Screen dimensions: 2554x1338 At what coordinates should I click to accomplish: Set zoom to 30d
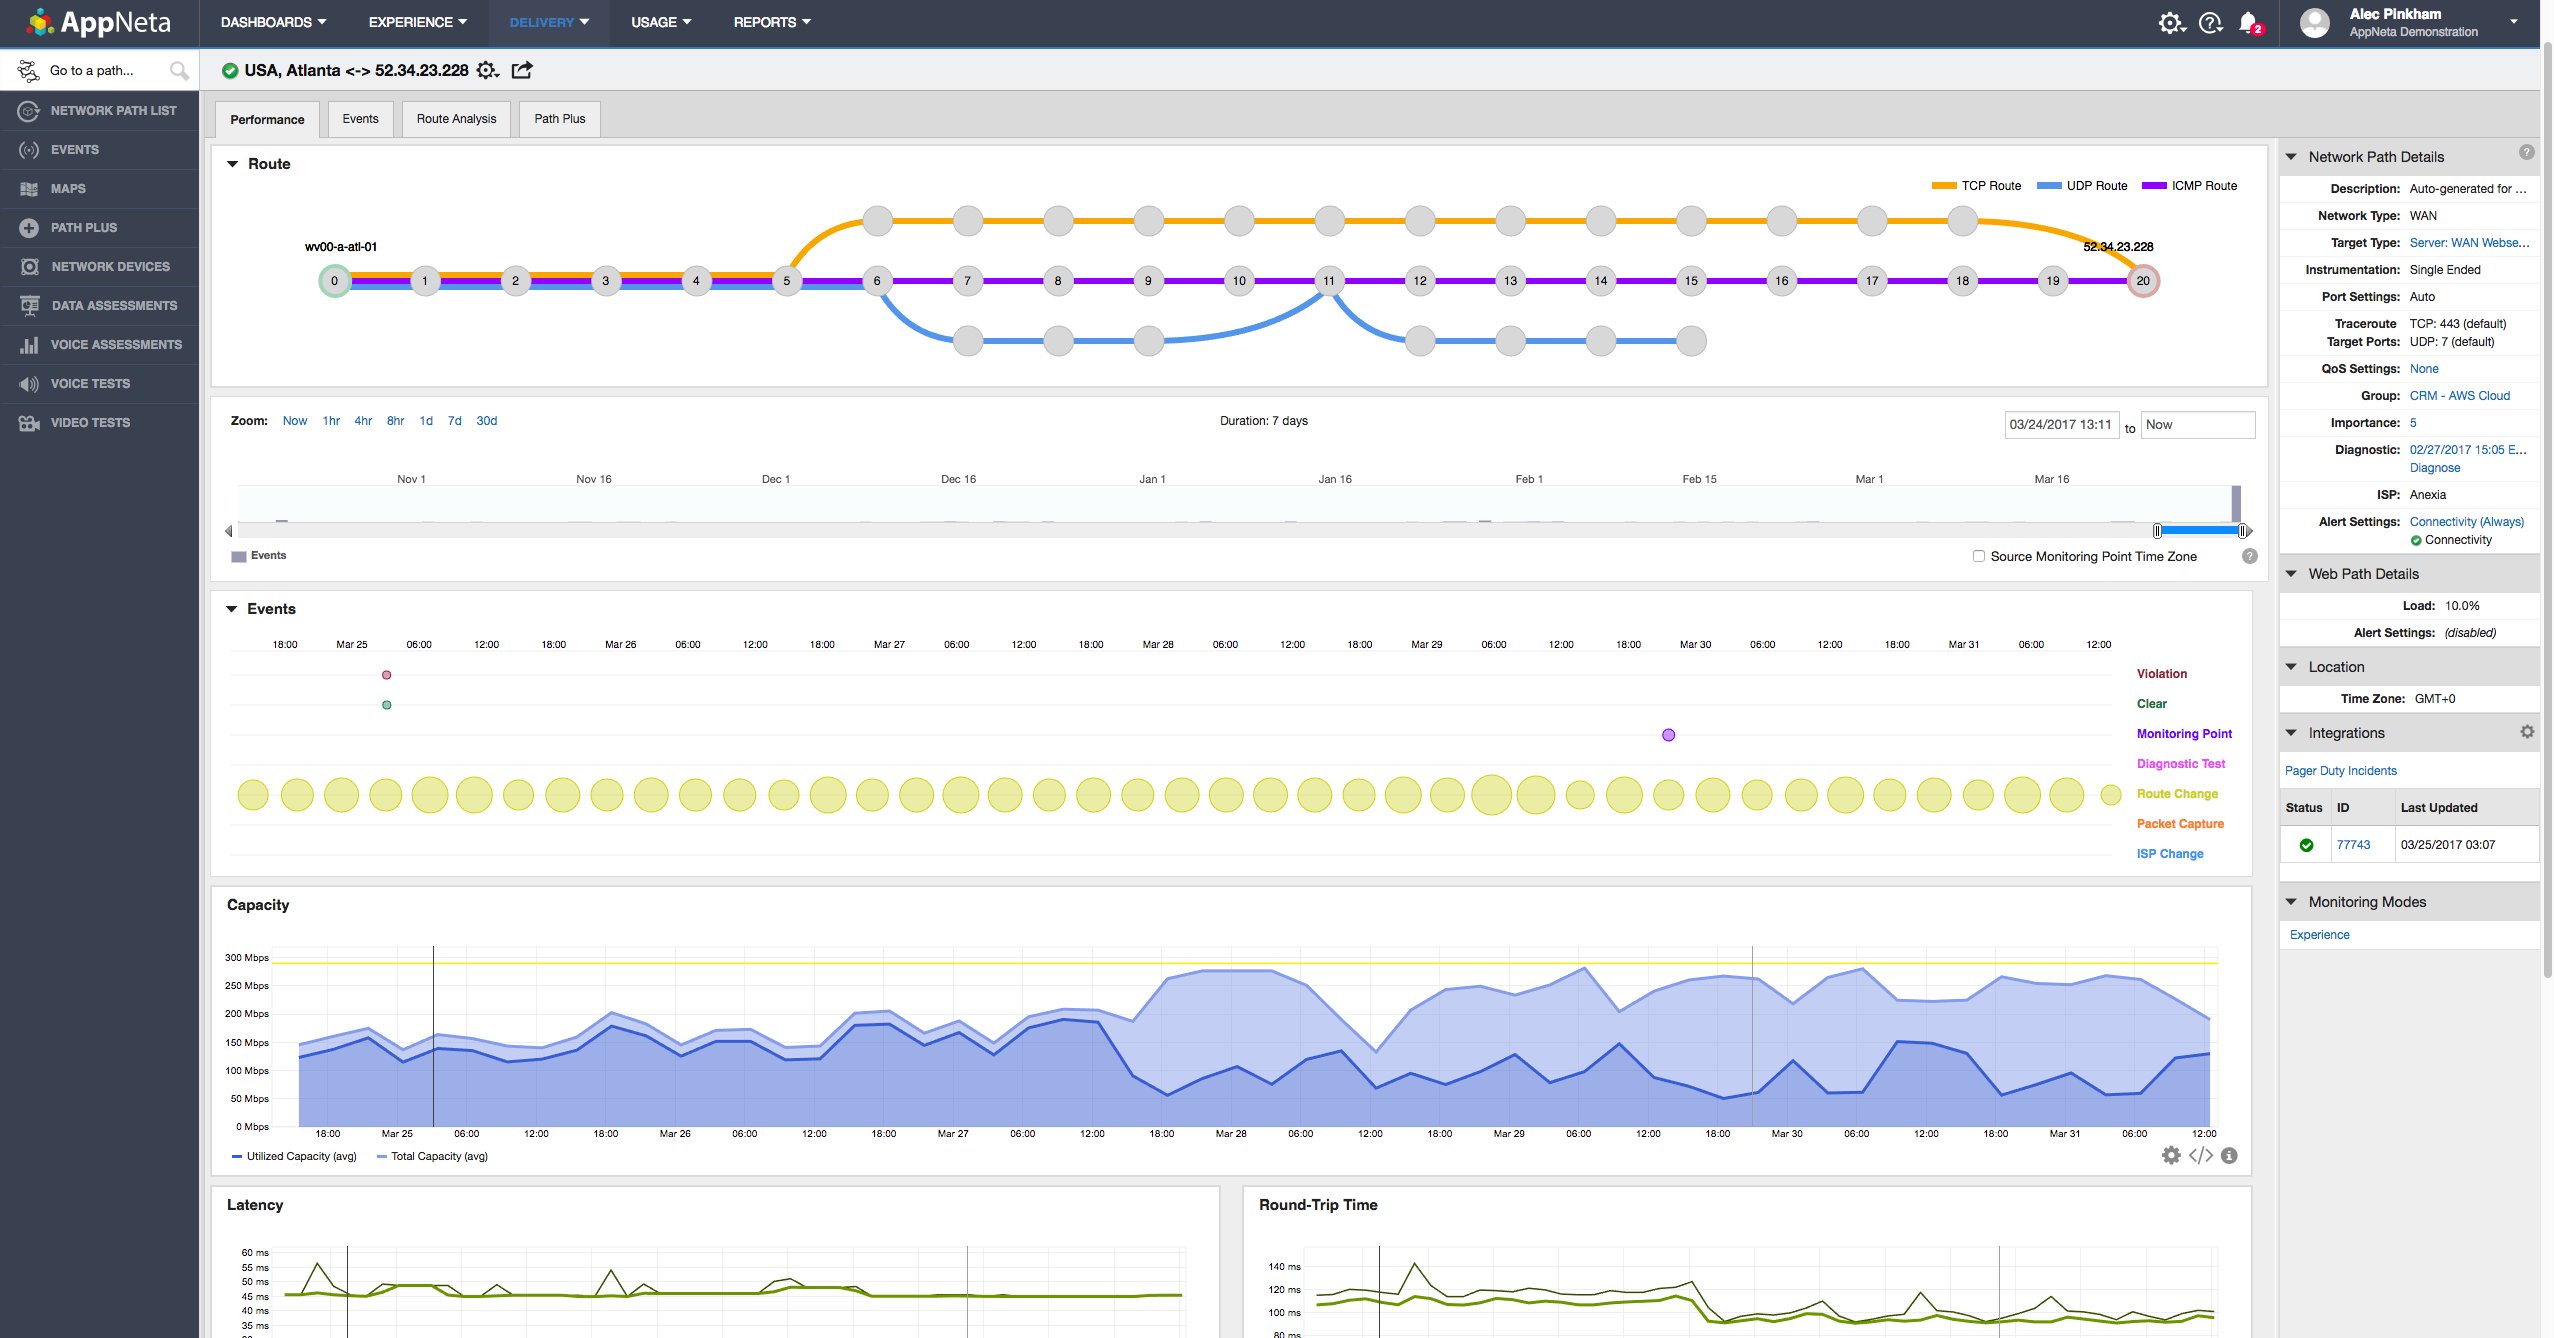click(486, 421)
